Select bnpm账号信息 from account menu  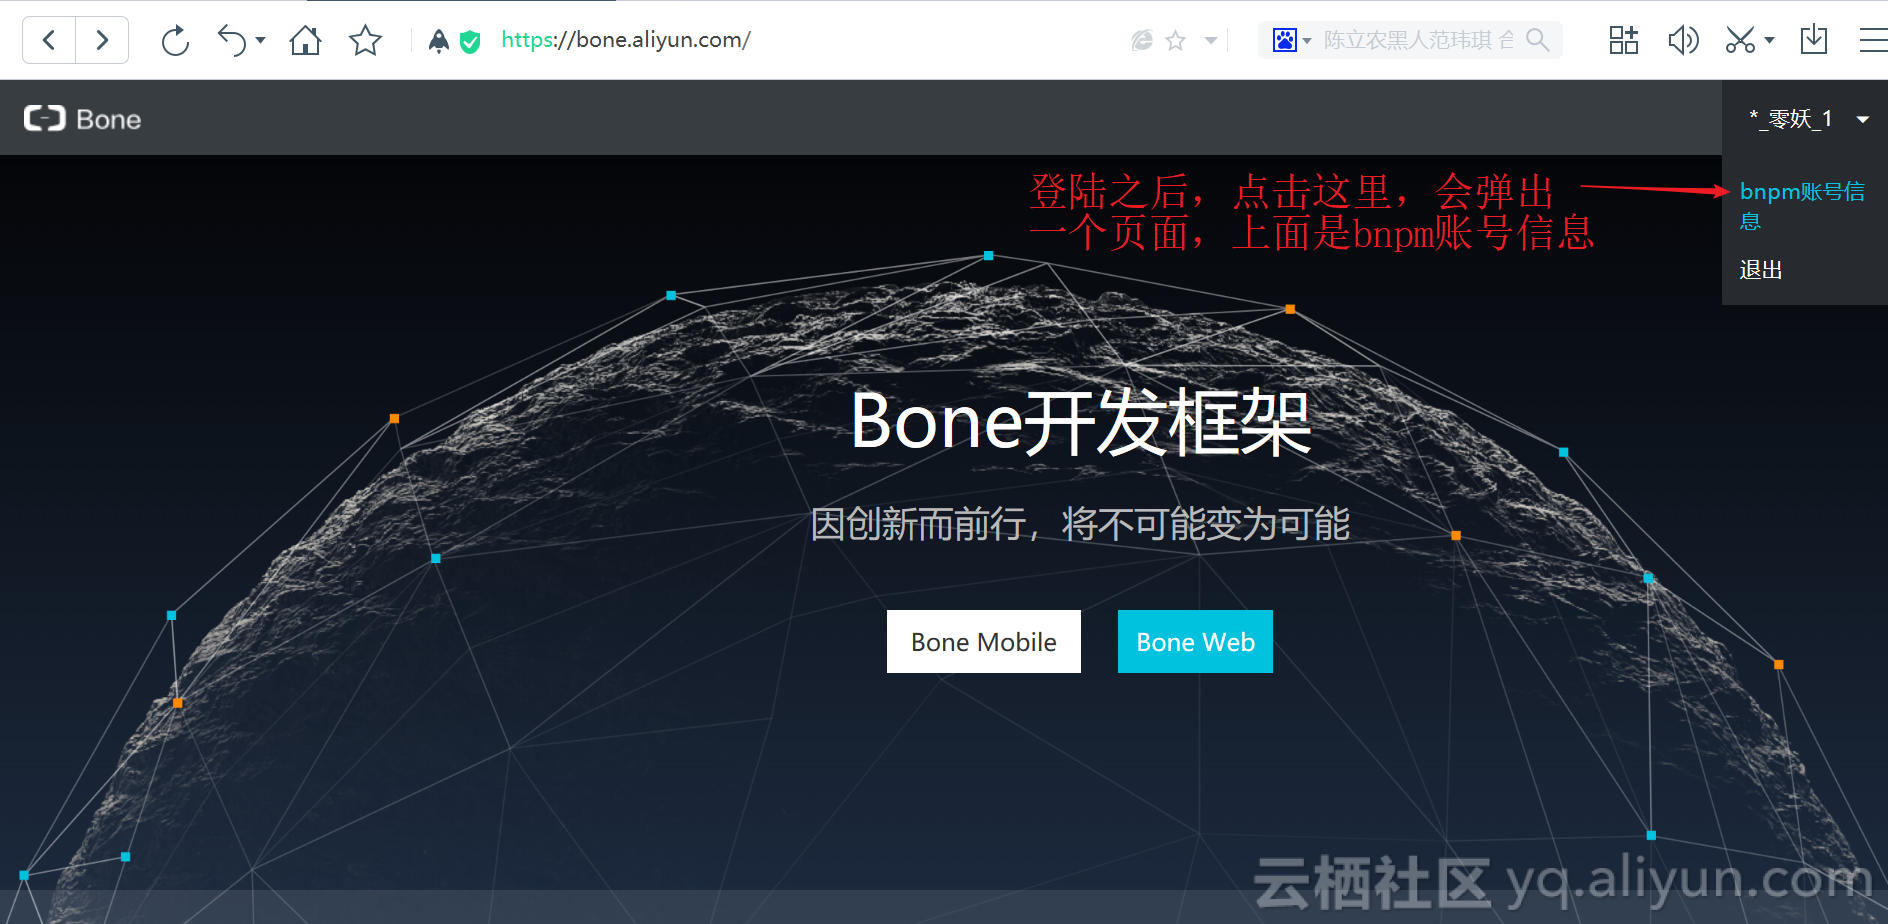click(1802, 206)
